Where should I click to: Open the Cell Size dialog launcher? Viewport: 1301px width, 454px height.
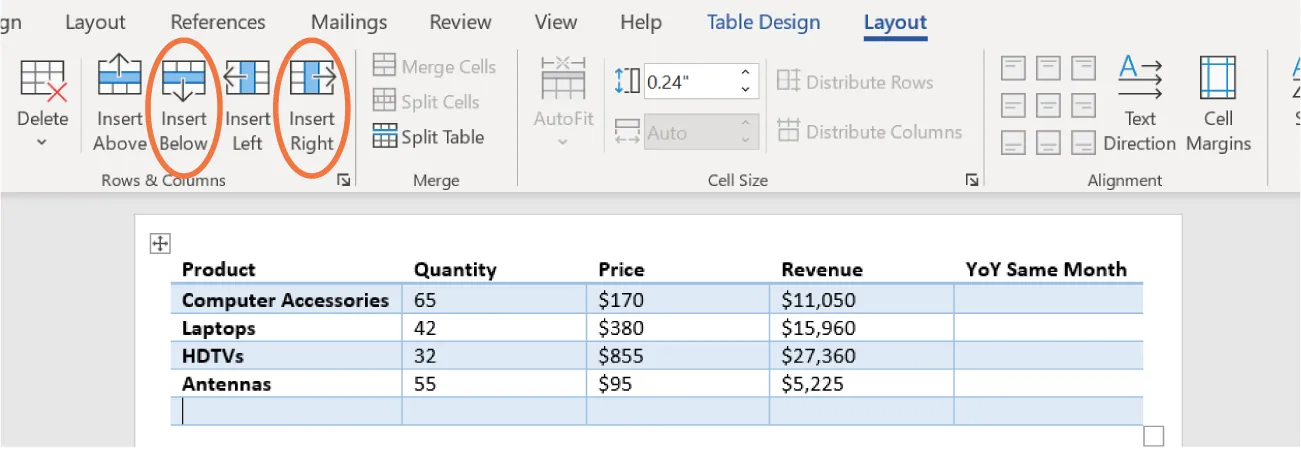[x=971, y=181]
